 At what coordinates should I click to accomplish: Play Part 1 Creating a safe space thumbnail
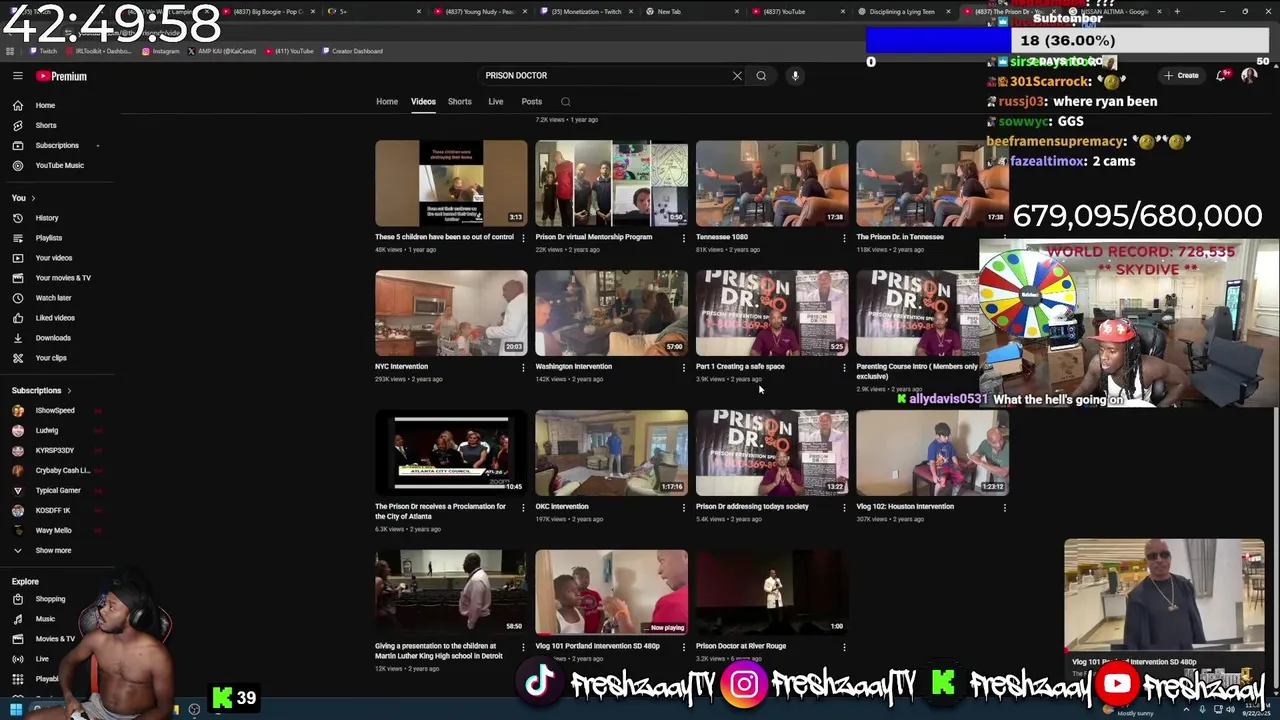click(x=772, y=313)
